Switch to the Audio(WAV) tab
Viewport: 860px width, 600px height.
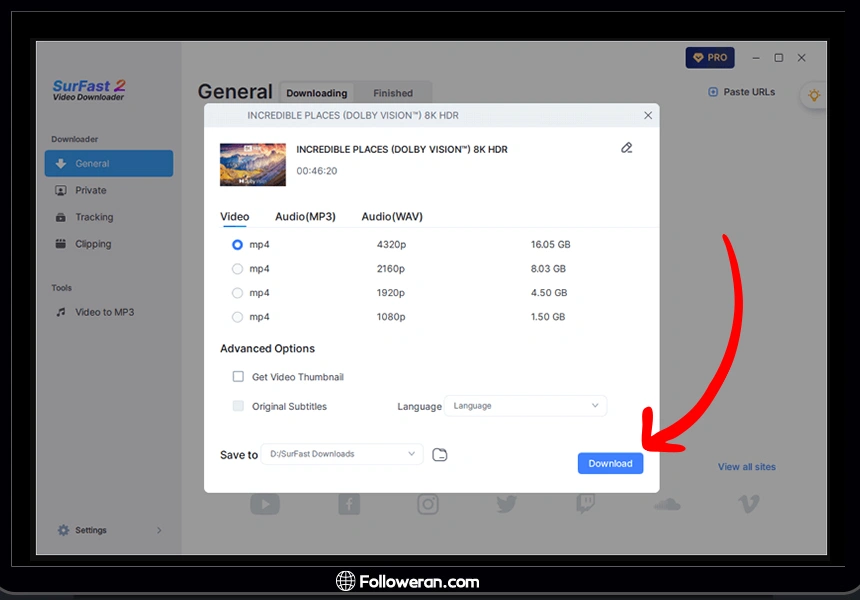392,217
